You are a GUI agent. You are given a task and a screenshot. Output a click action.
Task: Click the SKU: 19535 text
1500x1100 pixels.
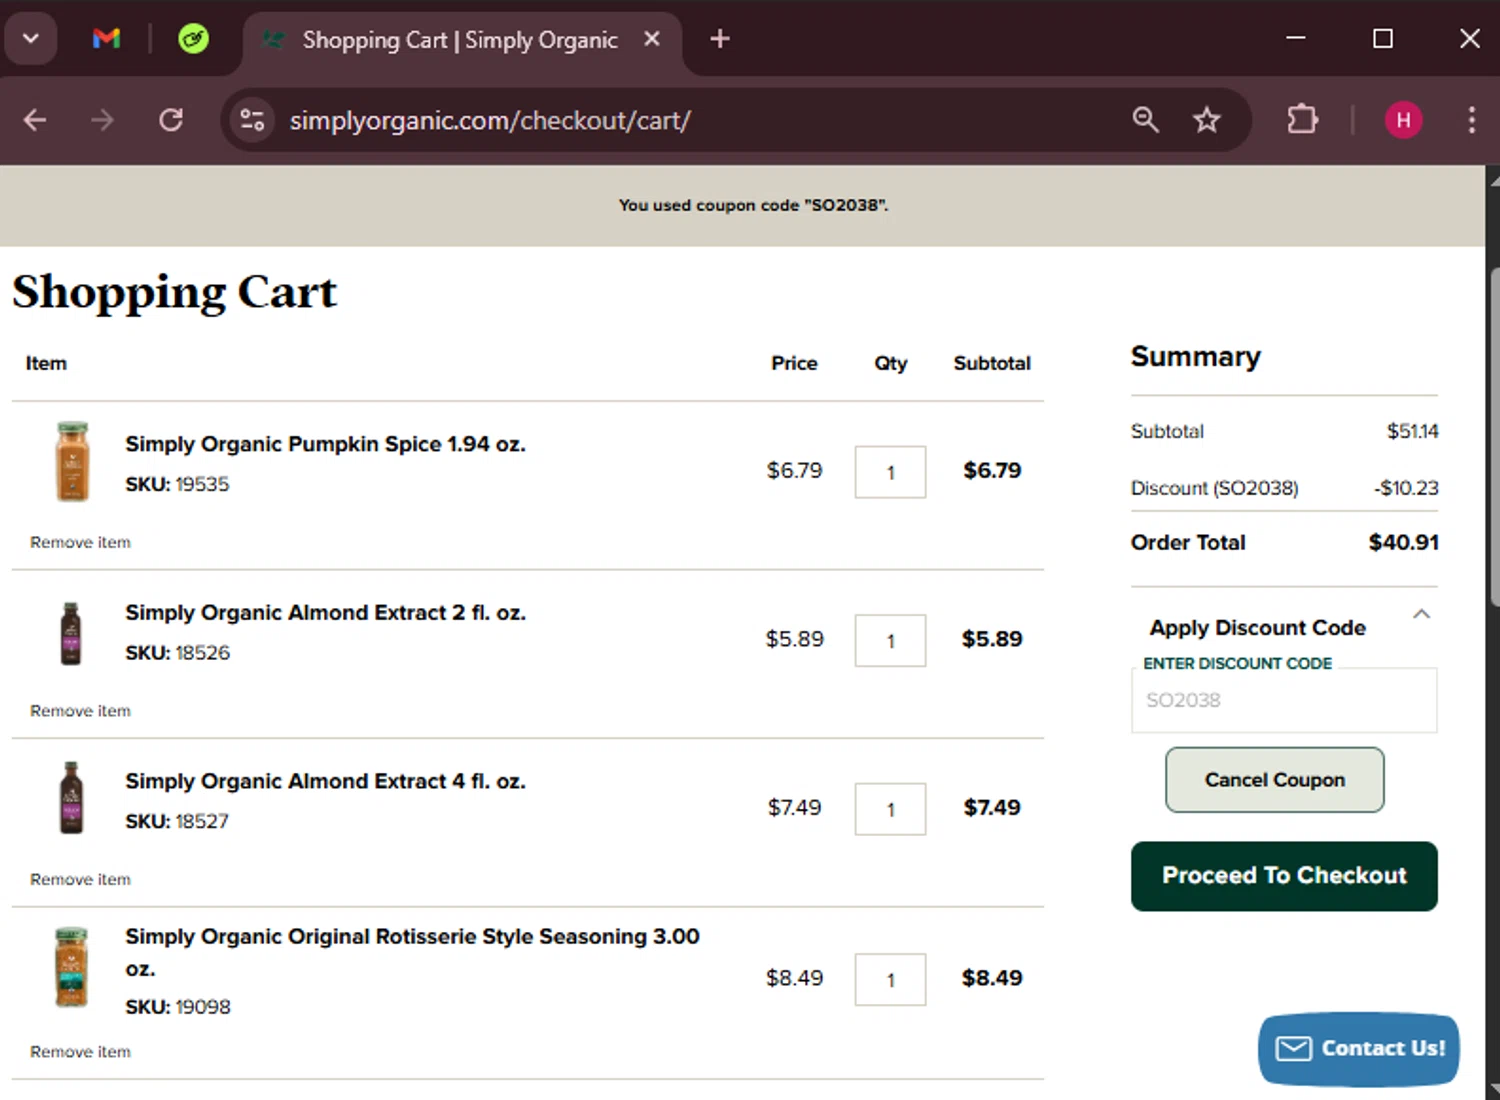point(177,484)
